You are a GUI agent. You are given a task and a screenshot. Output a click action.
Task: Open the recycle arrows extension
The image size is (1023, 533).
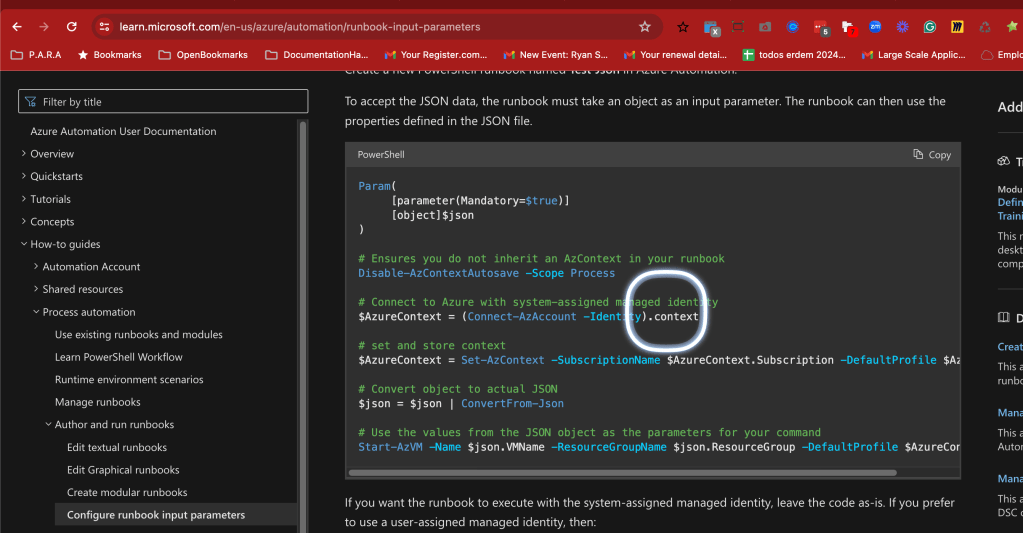[985, 27]
